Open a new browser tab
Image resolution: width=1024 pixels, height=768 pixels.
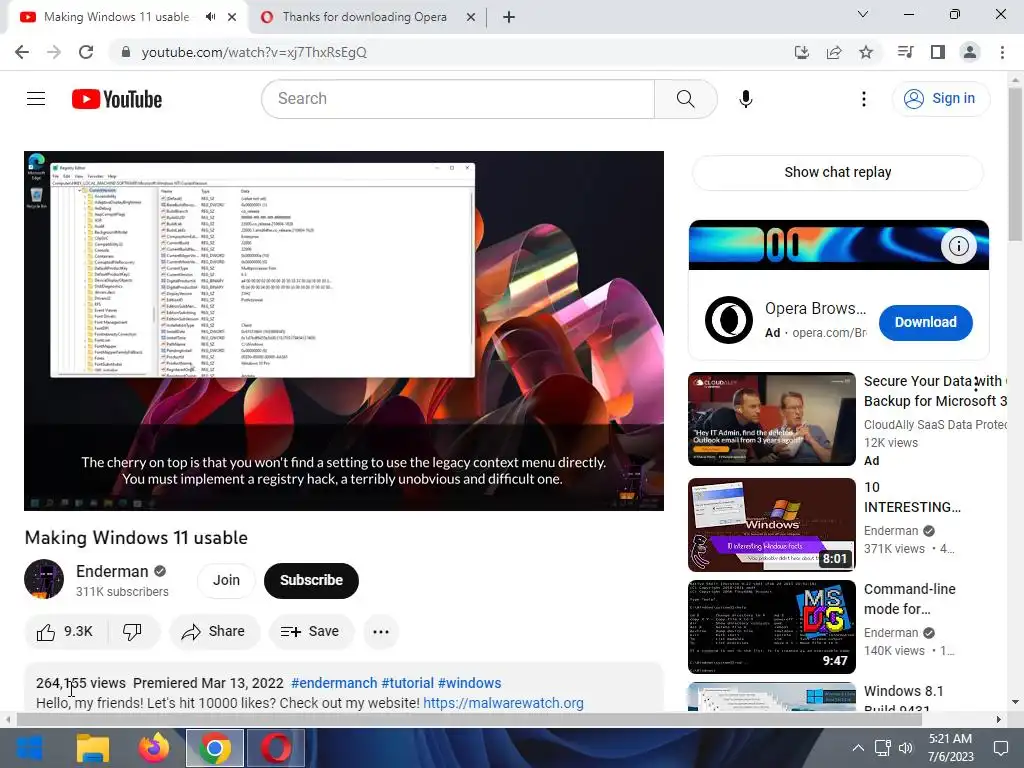click(x=509, y=17)
